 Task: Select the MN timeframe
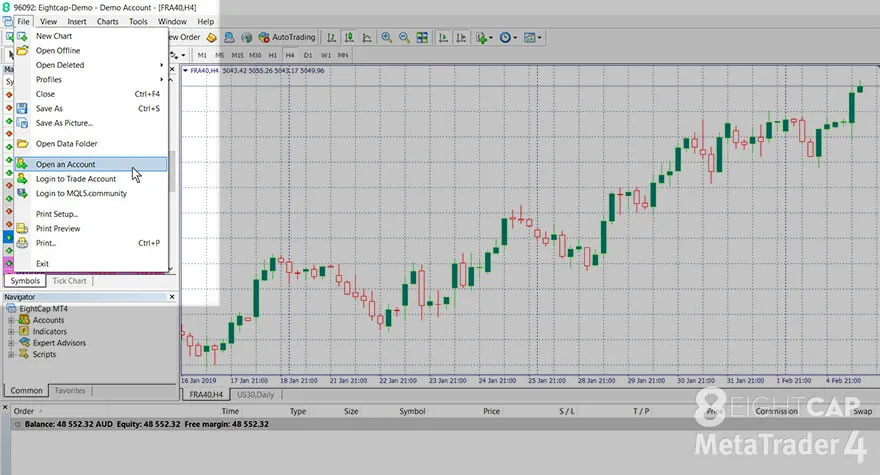(342, 55)
